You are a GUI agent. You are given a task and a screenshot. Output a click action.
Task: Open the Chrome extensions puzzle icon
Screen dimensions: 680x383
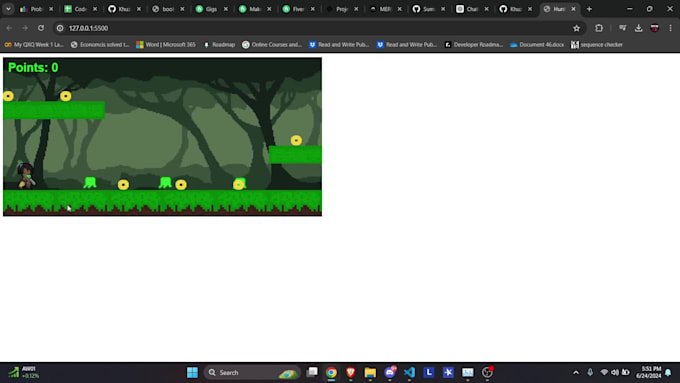click(599, 28)
